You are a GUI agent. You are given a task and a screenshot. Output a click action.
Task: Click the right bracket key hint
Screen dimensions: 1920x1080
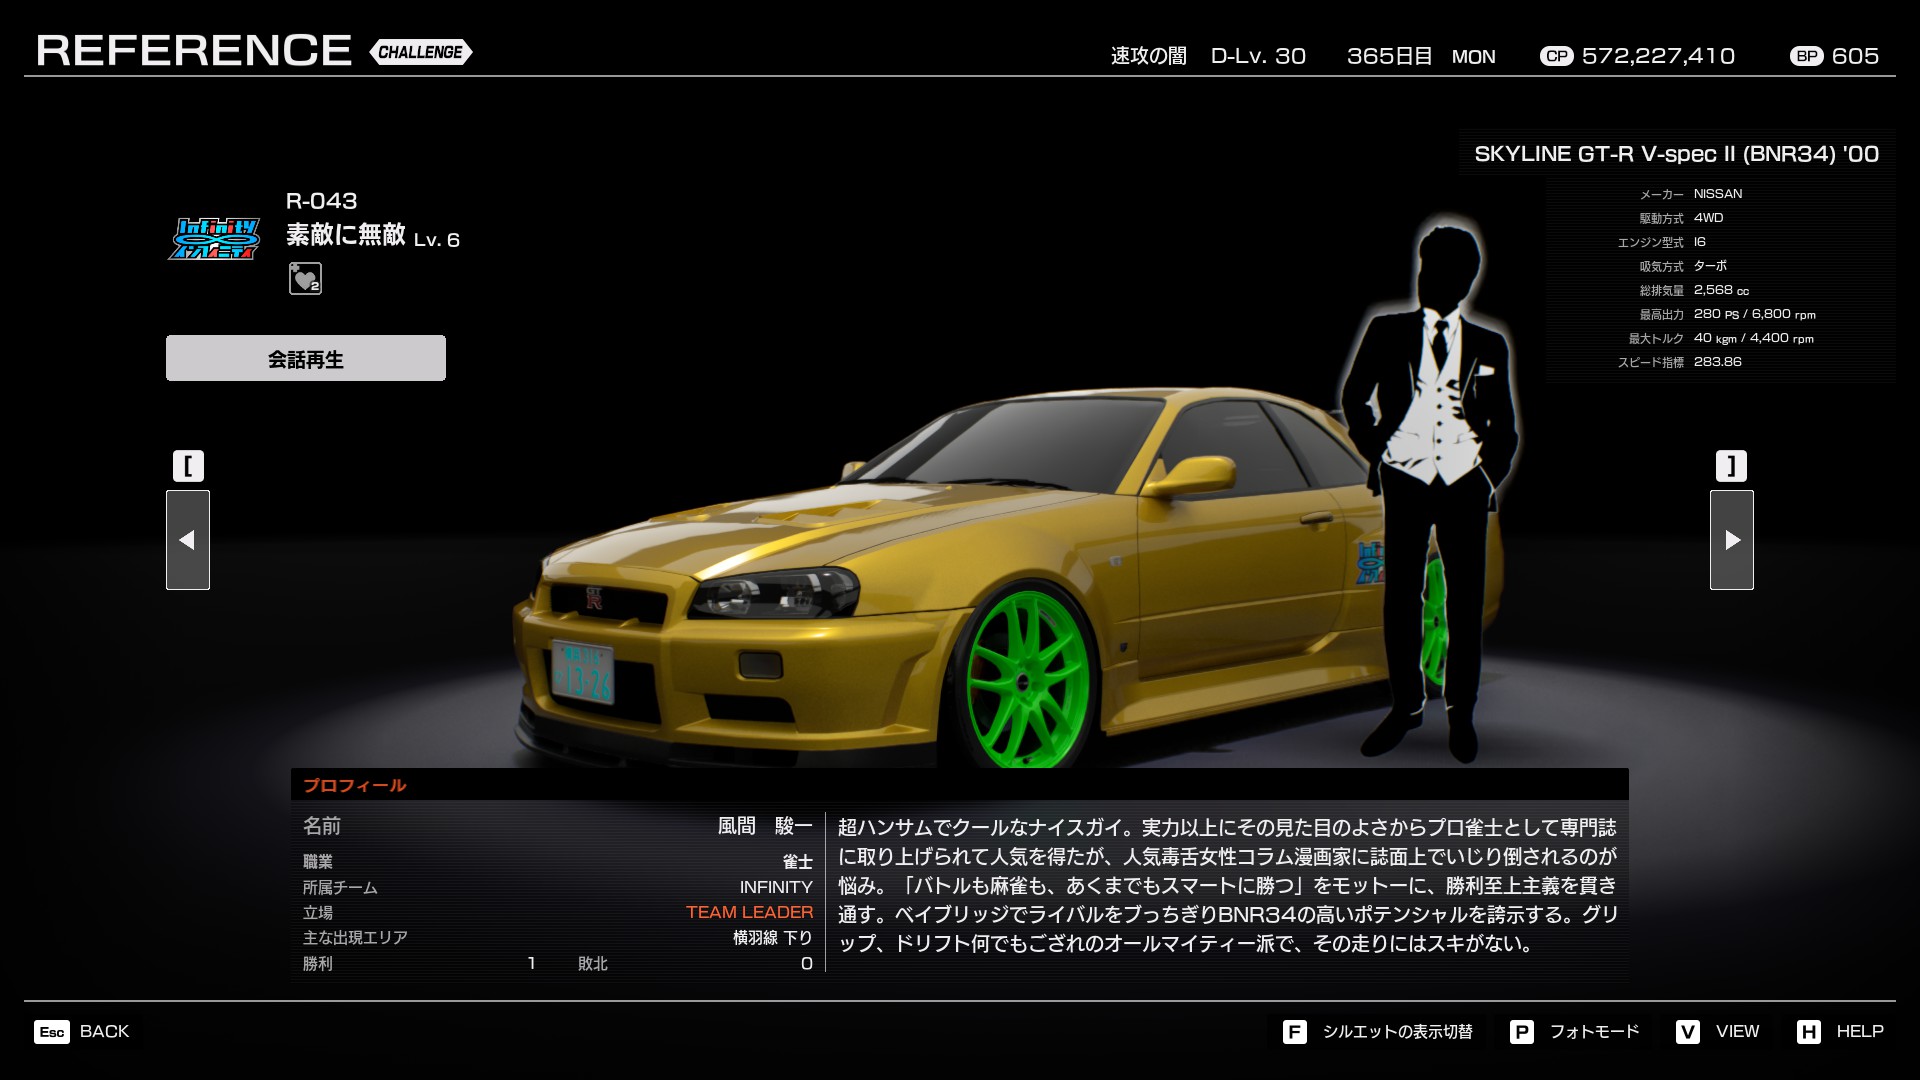point(1731,466)
